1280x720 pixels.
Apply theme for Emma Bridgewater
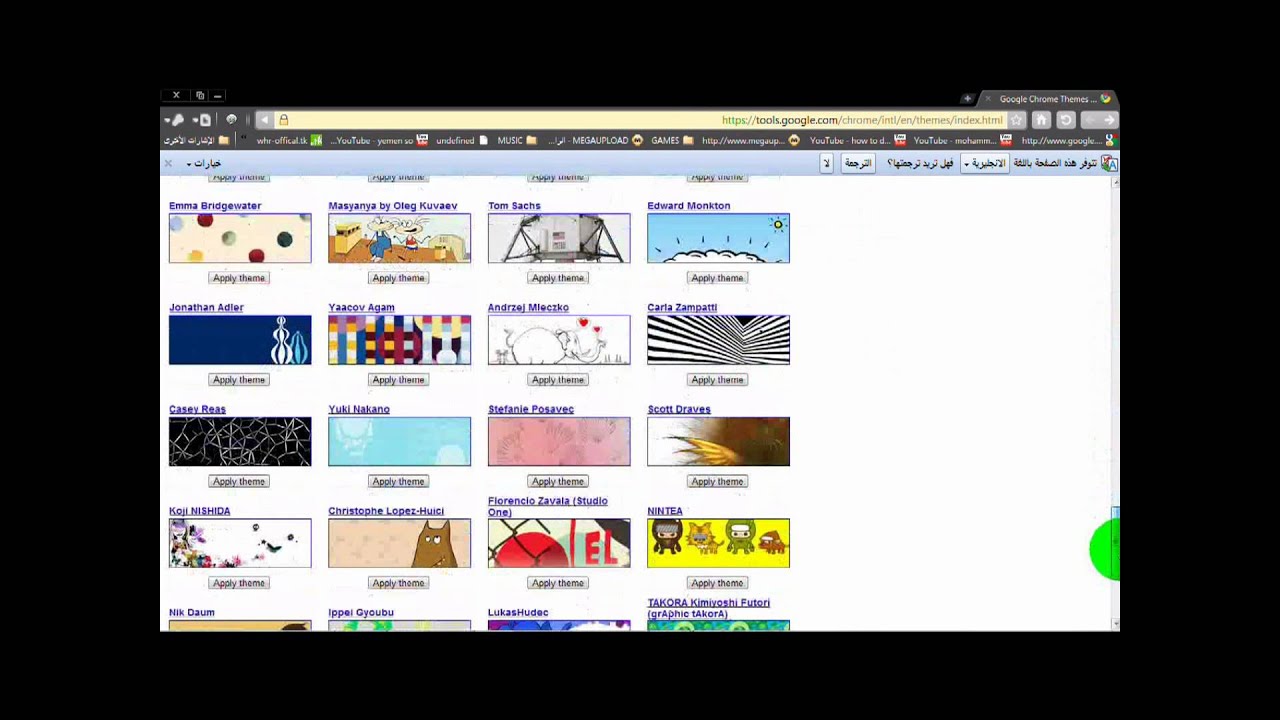pyautogui.click(x=239, y=278)
